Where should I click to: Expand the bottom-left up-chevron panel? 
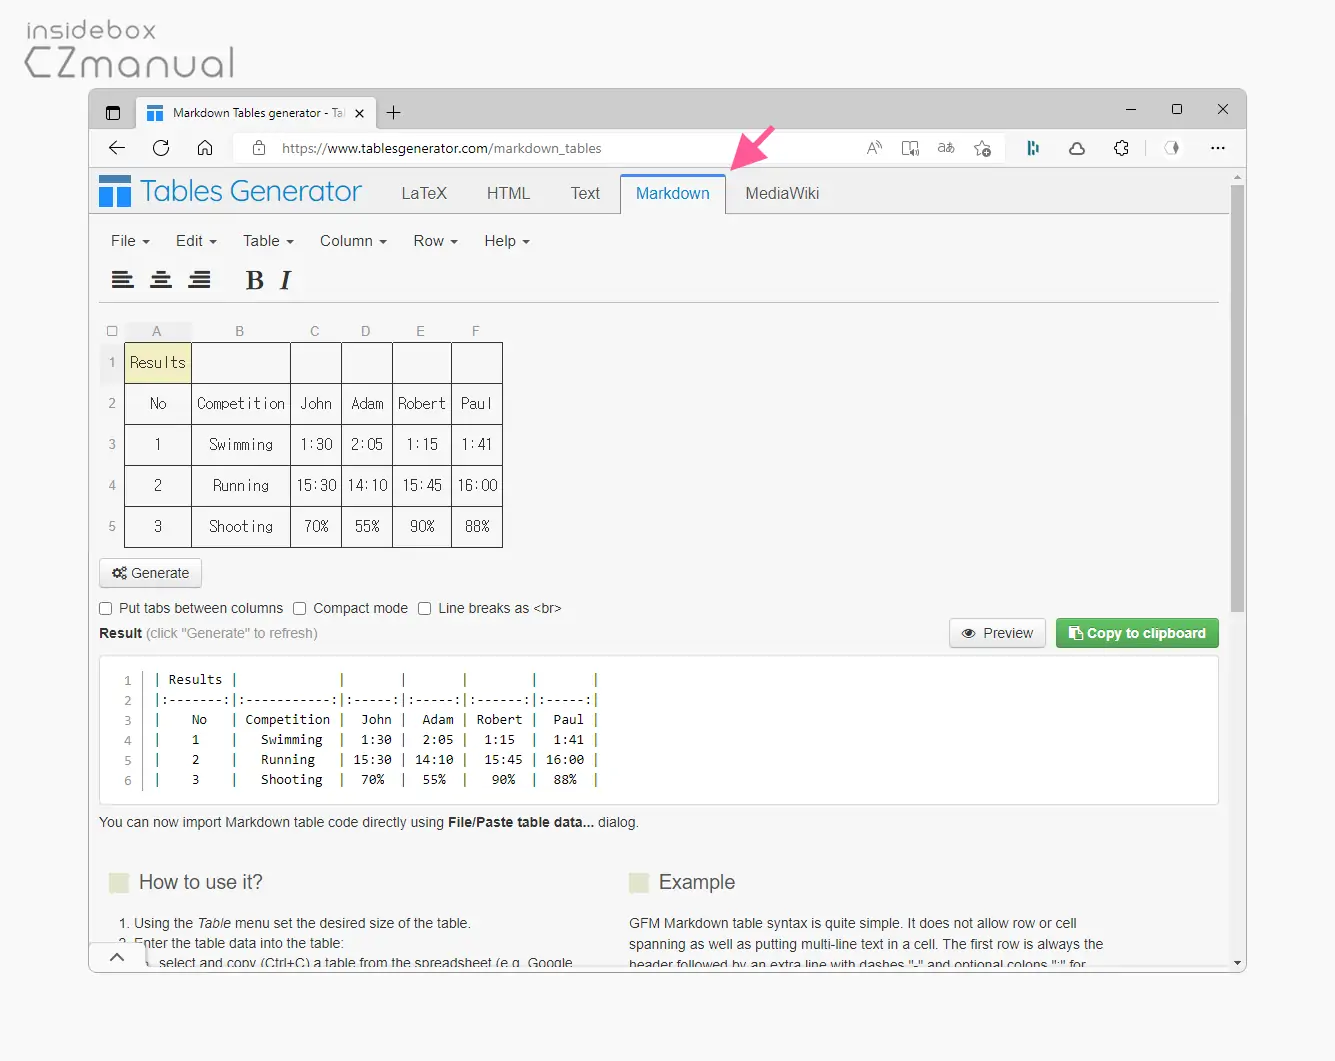coord(117,957)
